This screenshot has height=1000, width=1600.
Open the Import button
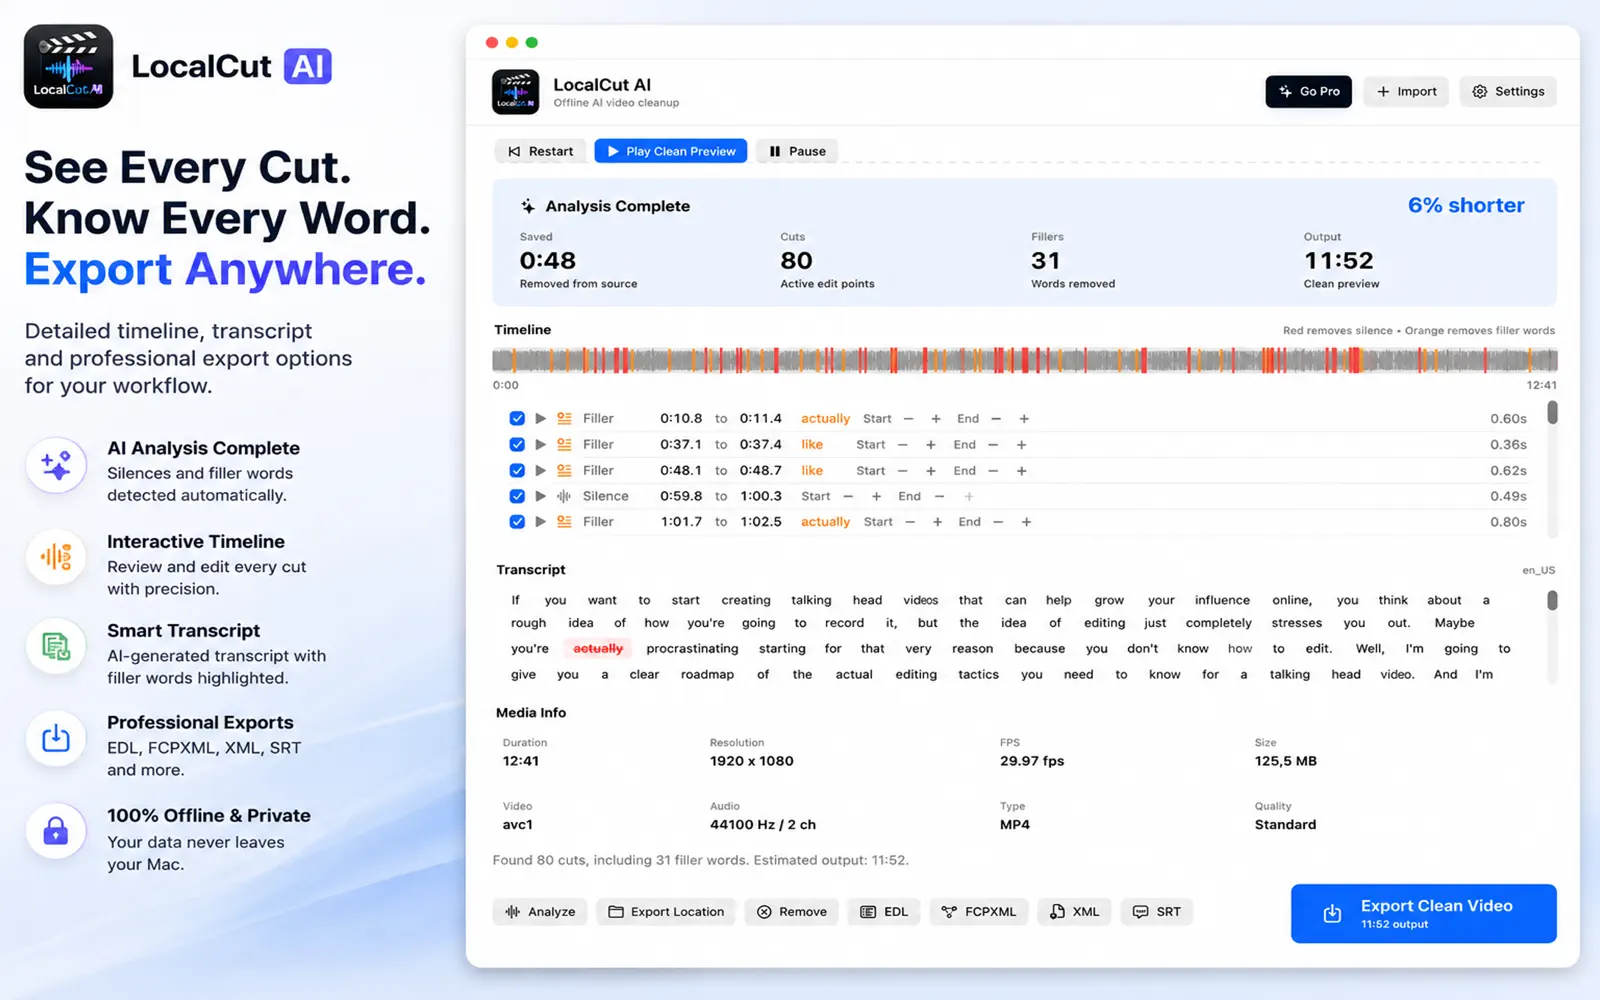(1406, 91)
